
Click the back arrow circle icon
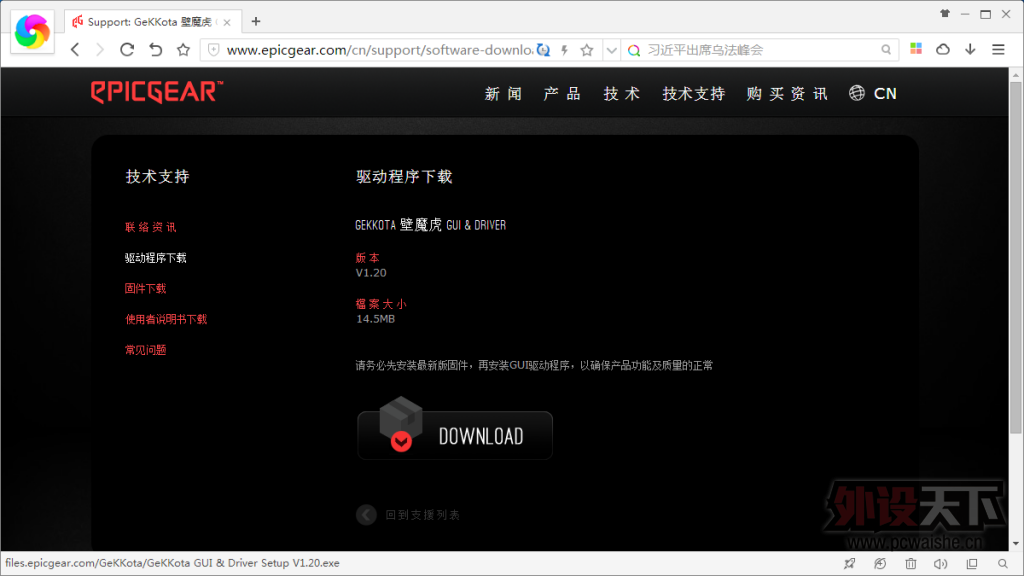pos(366,515)
